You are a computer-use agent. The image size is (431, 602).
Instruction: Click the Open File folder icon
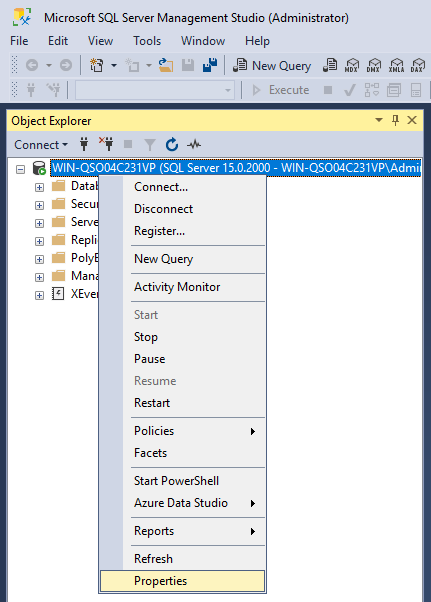pos(166,66)
